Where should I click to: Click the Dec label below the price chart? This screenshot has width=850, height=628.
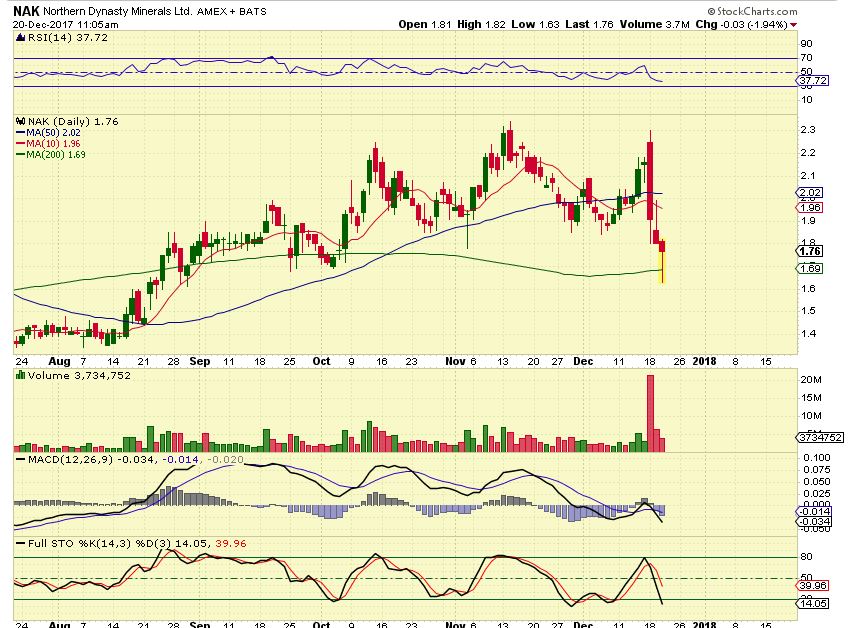[583, 361]
